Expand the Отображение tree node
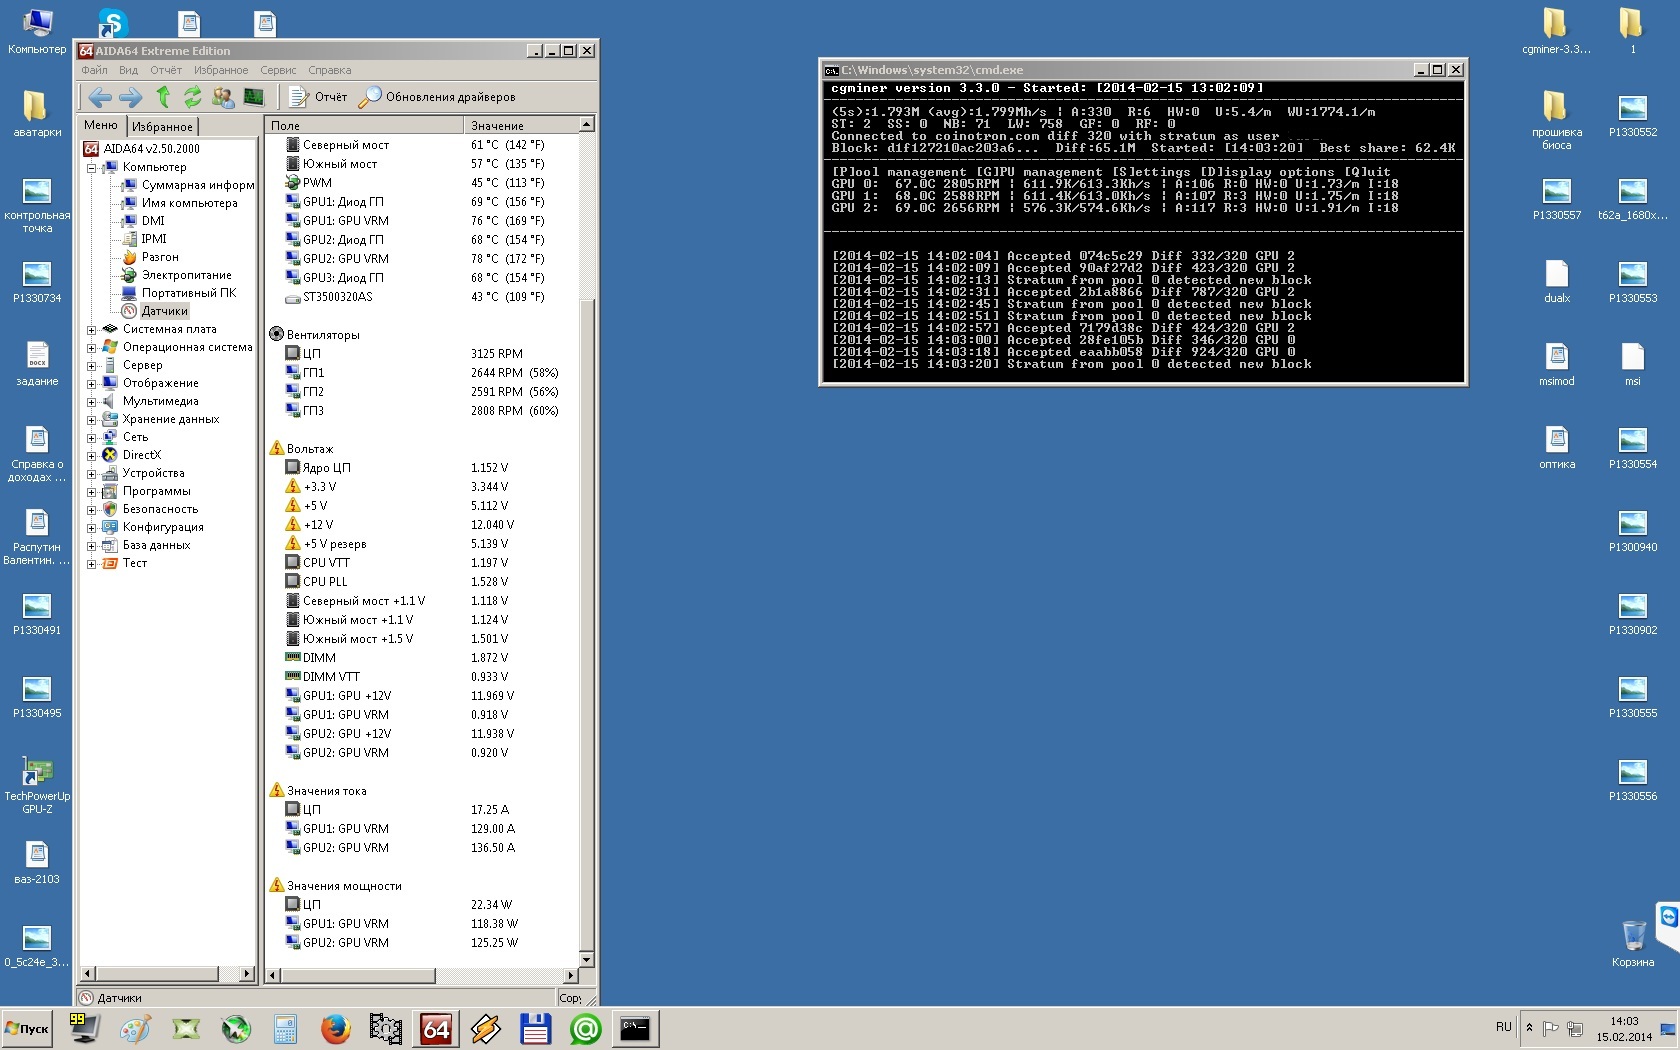 tap(92, 383)
